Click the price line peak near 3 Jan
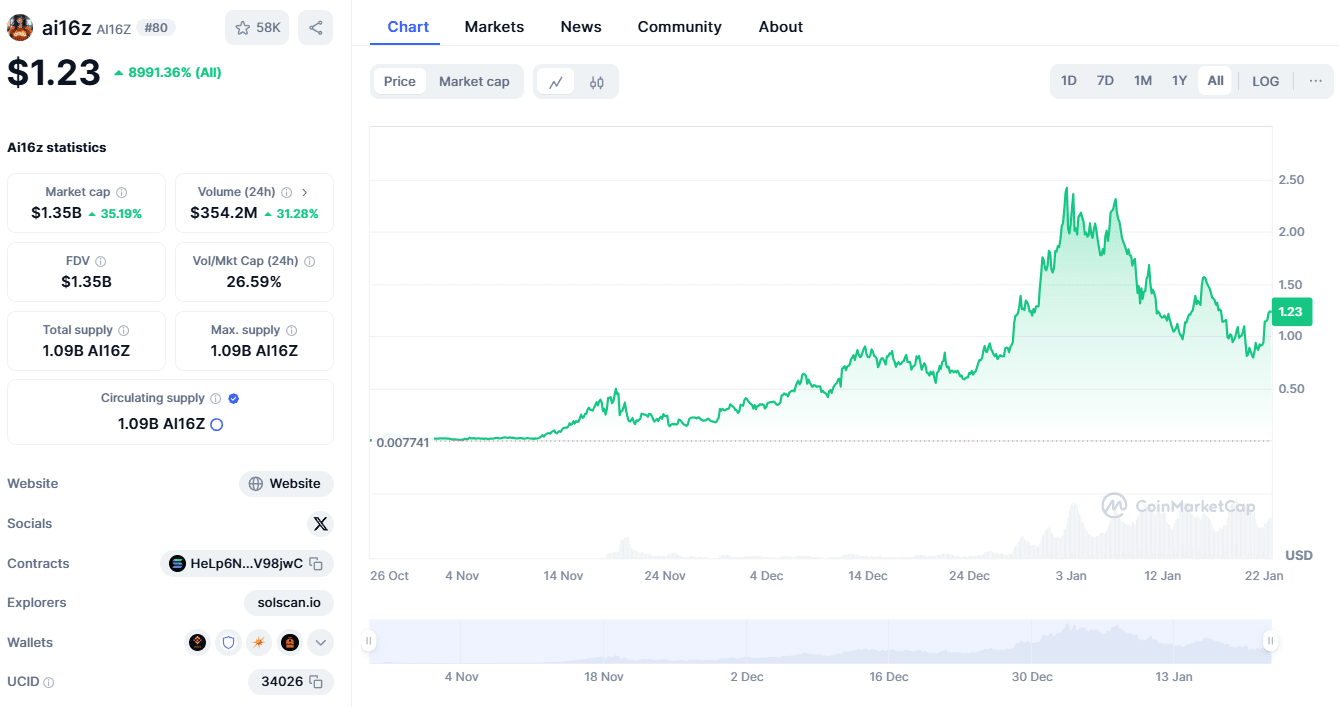The height and width of the screenshot is (707, 1339). point(1066,188)
